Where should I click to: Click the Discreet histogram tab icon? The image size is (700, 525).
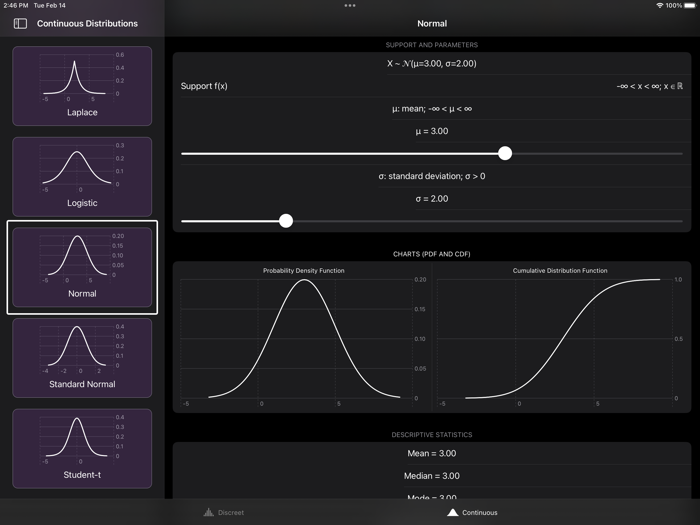coord(208,512)
